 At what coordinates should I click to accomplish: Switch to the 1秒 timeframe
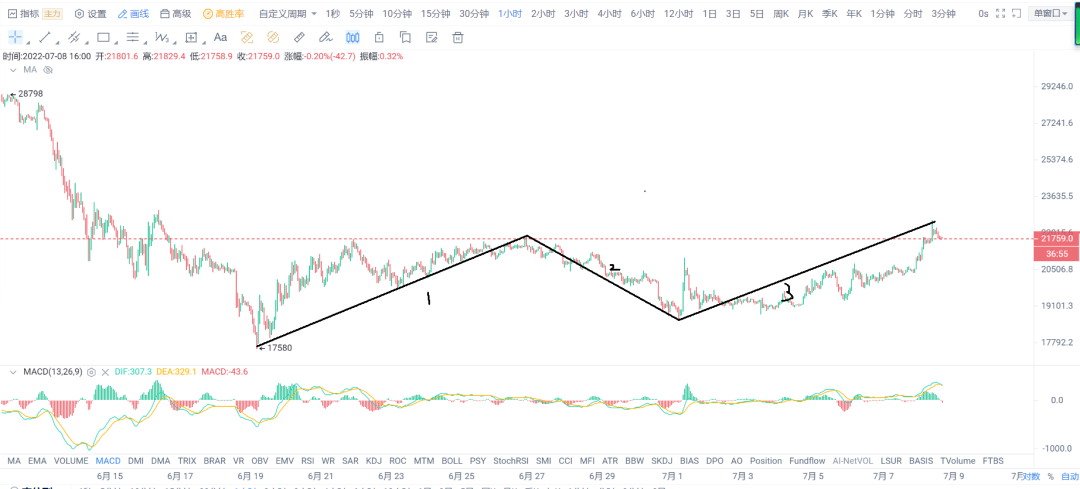pos(333,14)
